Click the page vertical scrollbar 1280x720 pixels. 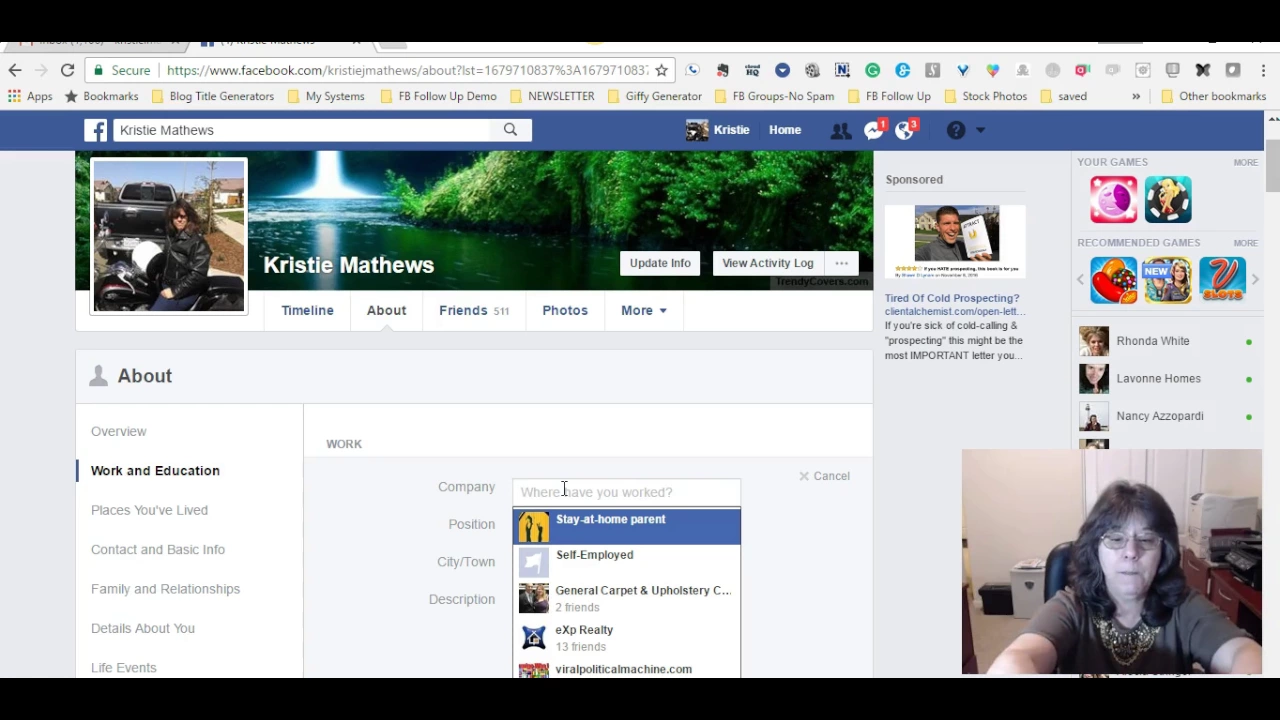click(x=1272, y=166)
